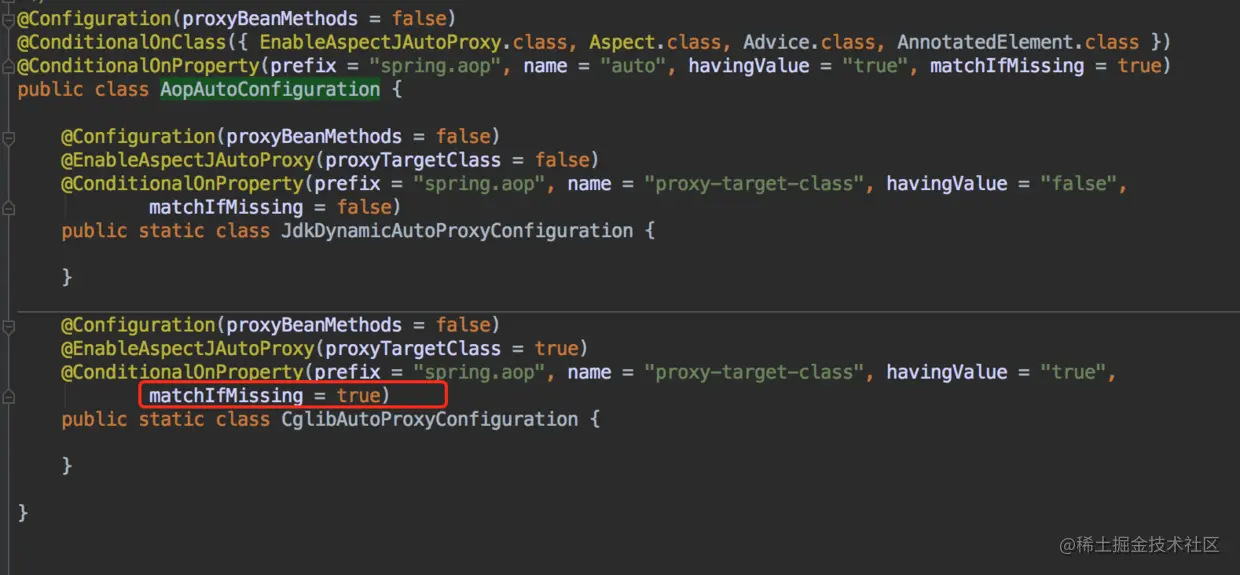This screenshot has width=1240, height=575.
Task: Toggle fold marker beside matchIfMissing = false line
Action: (x=8, y=208)
